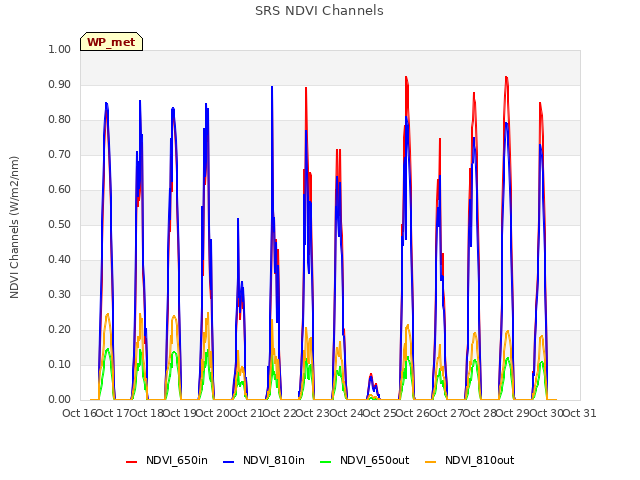
Task: Click the Oct 31 x-axis label
Action: coord(580,413)
